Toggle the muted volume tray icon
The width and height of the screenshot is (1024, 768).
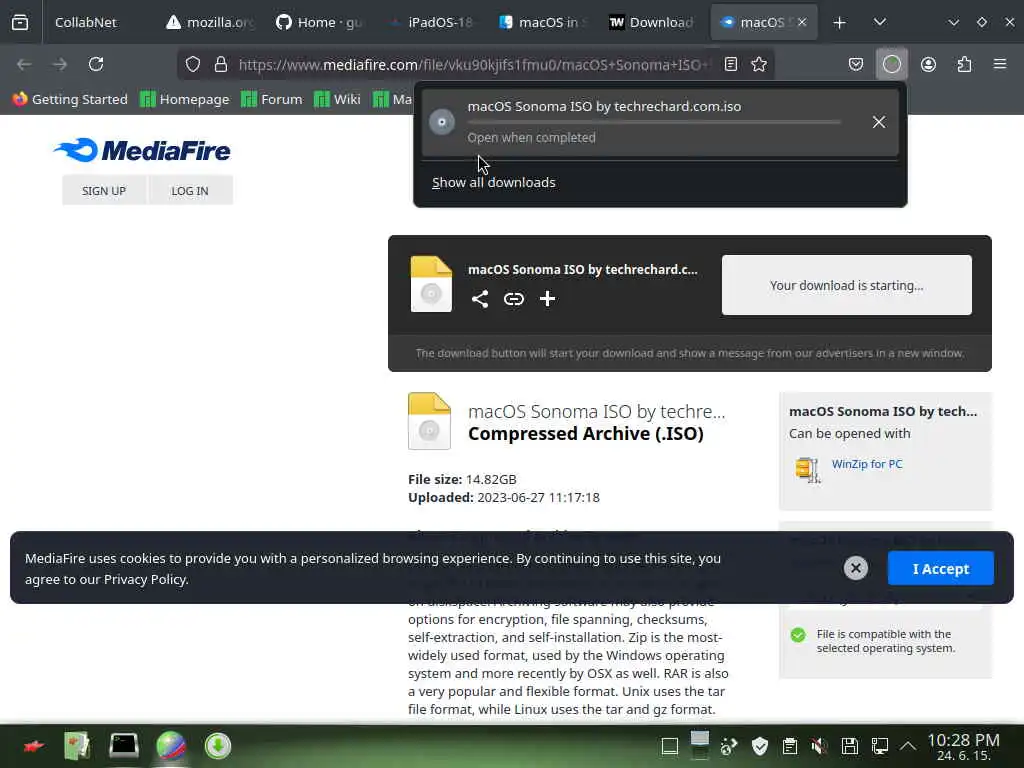(x=819, y=746)
